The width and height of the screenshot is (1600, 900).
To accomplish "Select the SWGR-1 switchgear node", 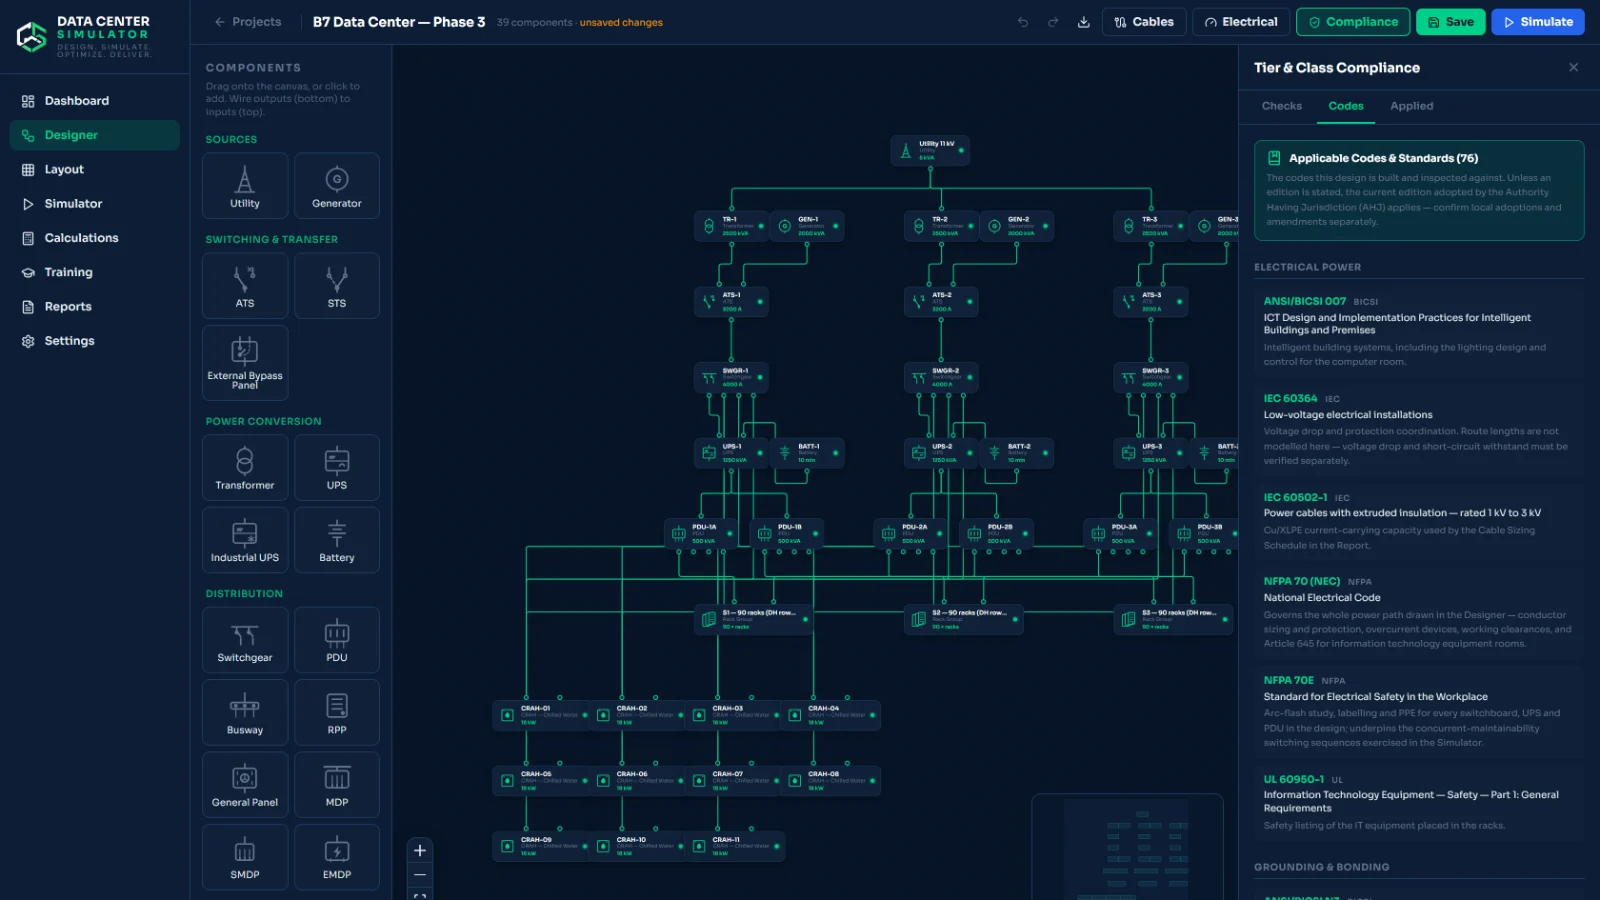I will [x=732, y=377].
